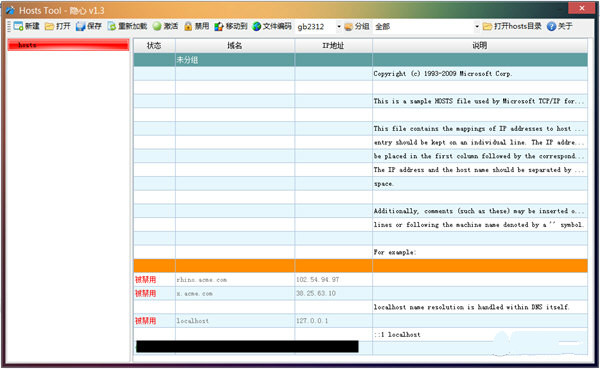Click the 新建 (New) toolbar icon
The image size is (600, 369).
[18, 26]
